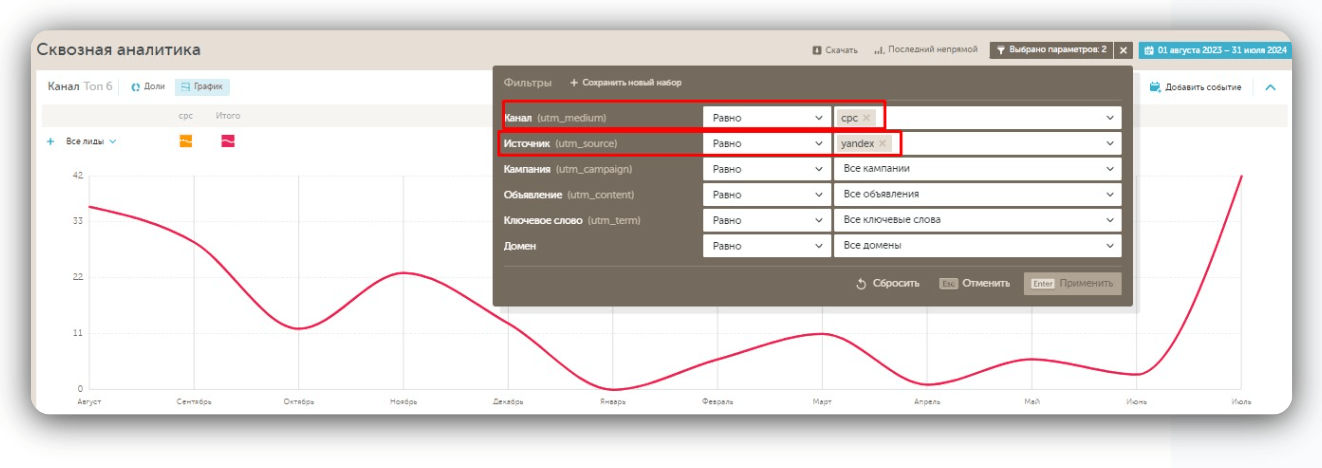Collapse the chart panel with the chevron

(x=1270, y=87)
